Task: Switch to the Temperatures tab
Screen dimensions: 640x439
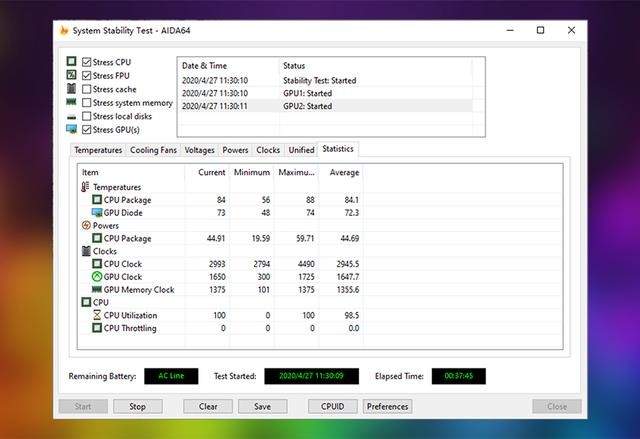Action: coord(98,150)
